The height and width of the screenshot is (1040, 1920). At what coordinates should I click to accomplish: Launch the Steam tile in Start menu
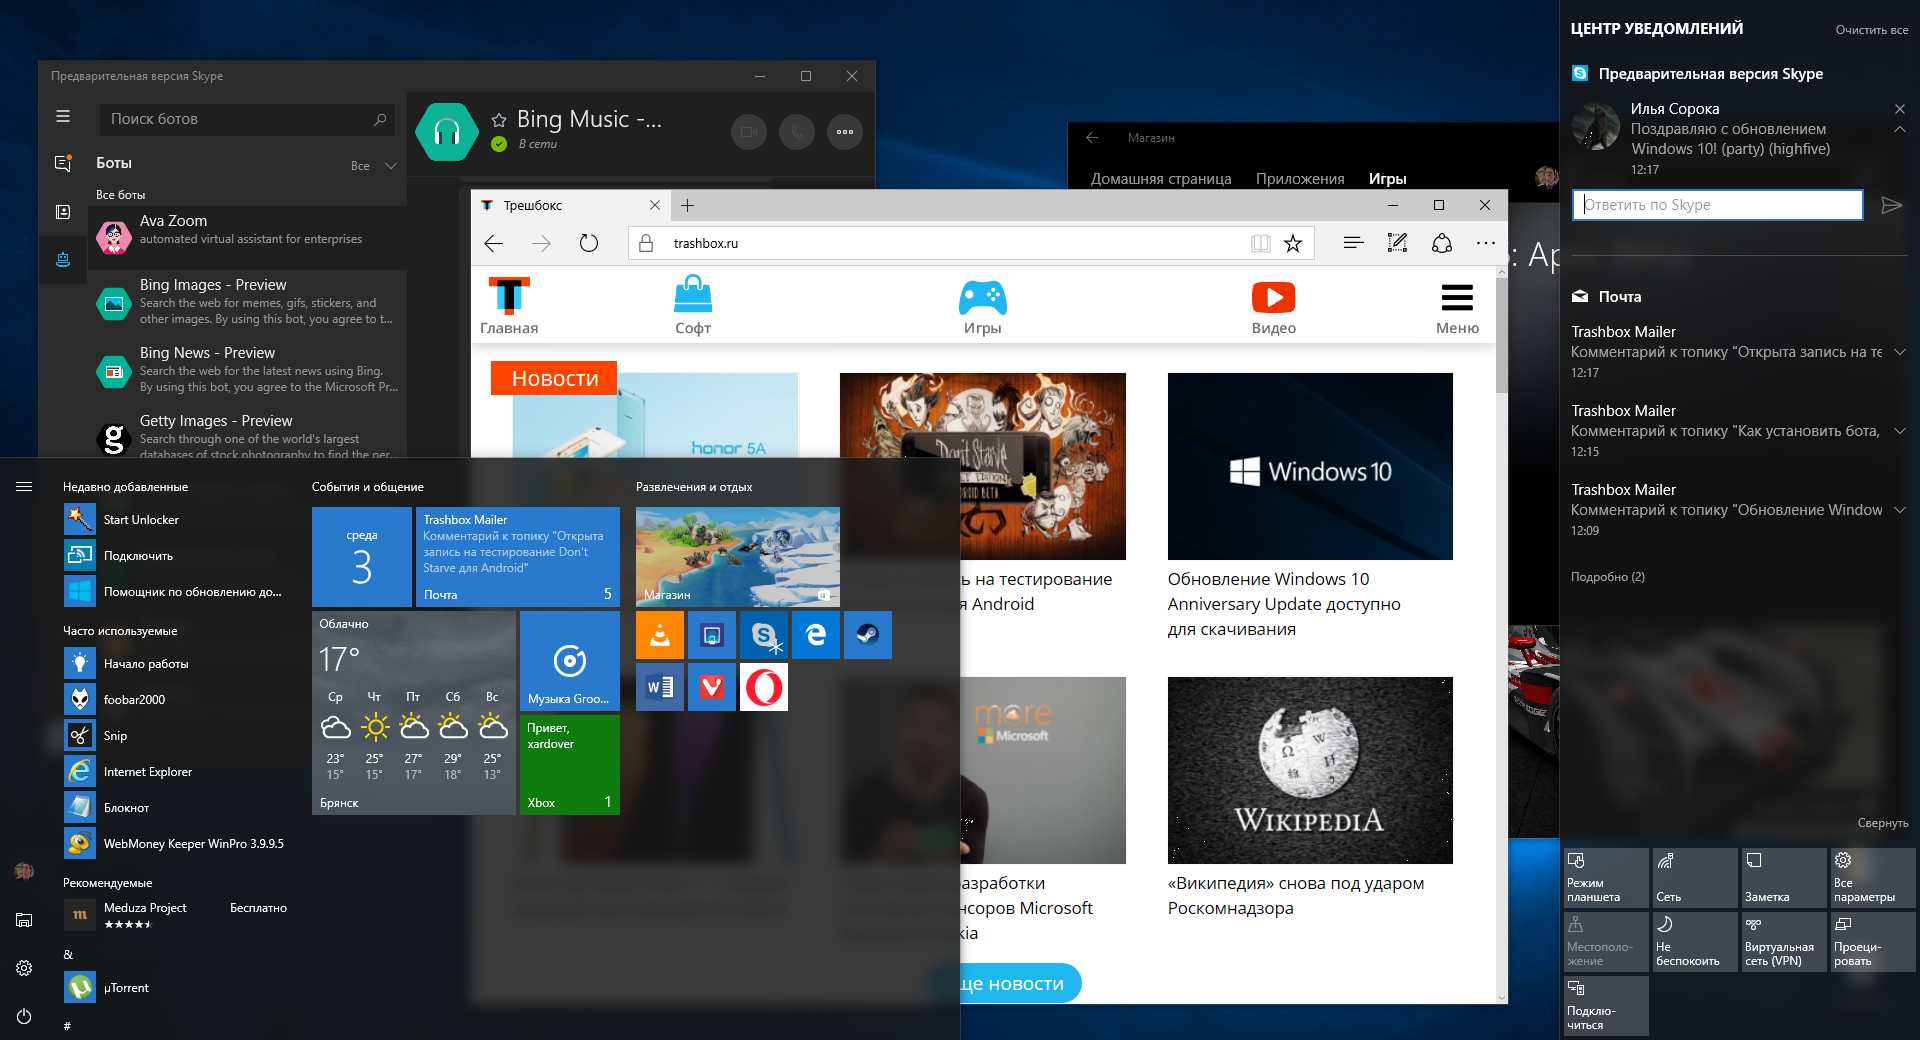coord(868,635)
